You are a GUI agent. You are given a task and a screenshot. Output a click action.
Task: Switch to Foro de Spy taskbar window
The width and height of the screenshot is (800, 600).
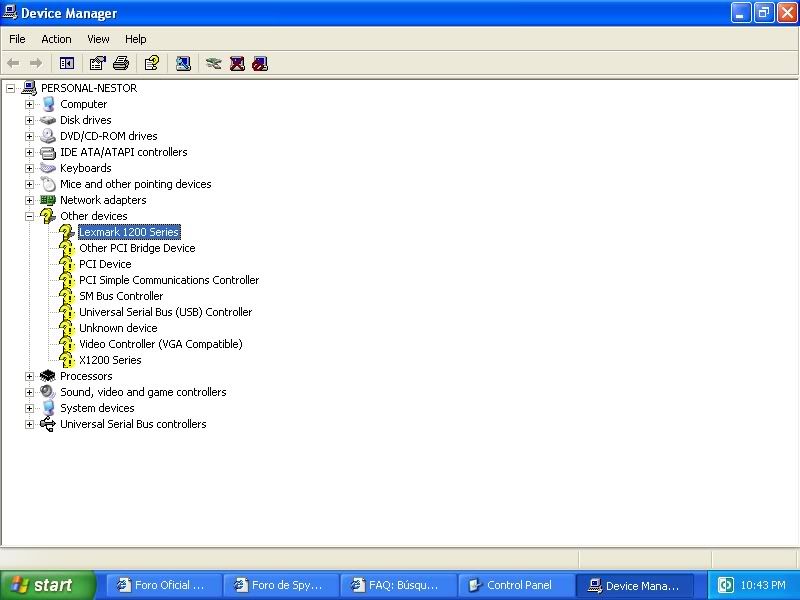282,585
